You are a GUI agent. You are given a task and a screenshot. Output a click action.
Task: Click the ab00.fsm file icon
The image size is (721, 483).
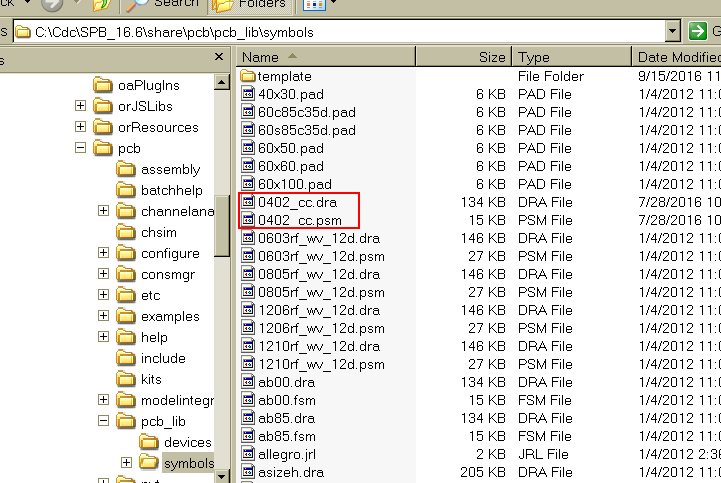[x=248, y=400]
